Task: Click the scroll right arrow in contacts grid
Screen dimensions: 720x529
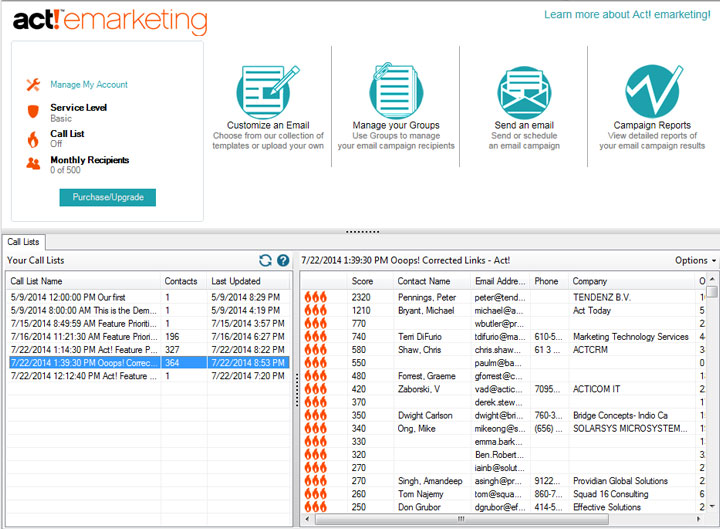Action: tap(698, 519)
